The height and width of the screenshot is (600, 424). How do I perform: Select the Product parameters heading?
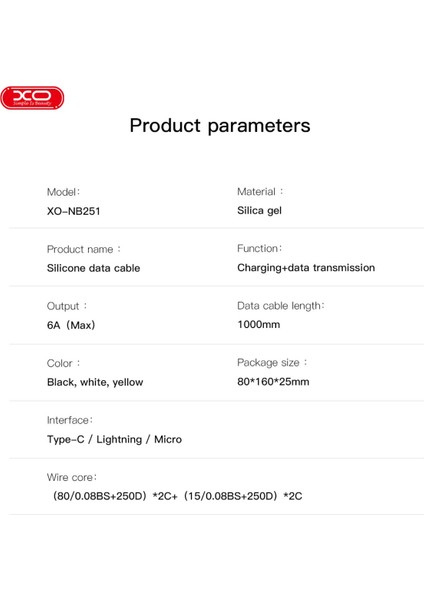220,126
